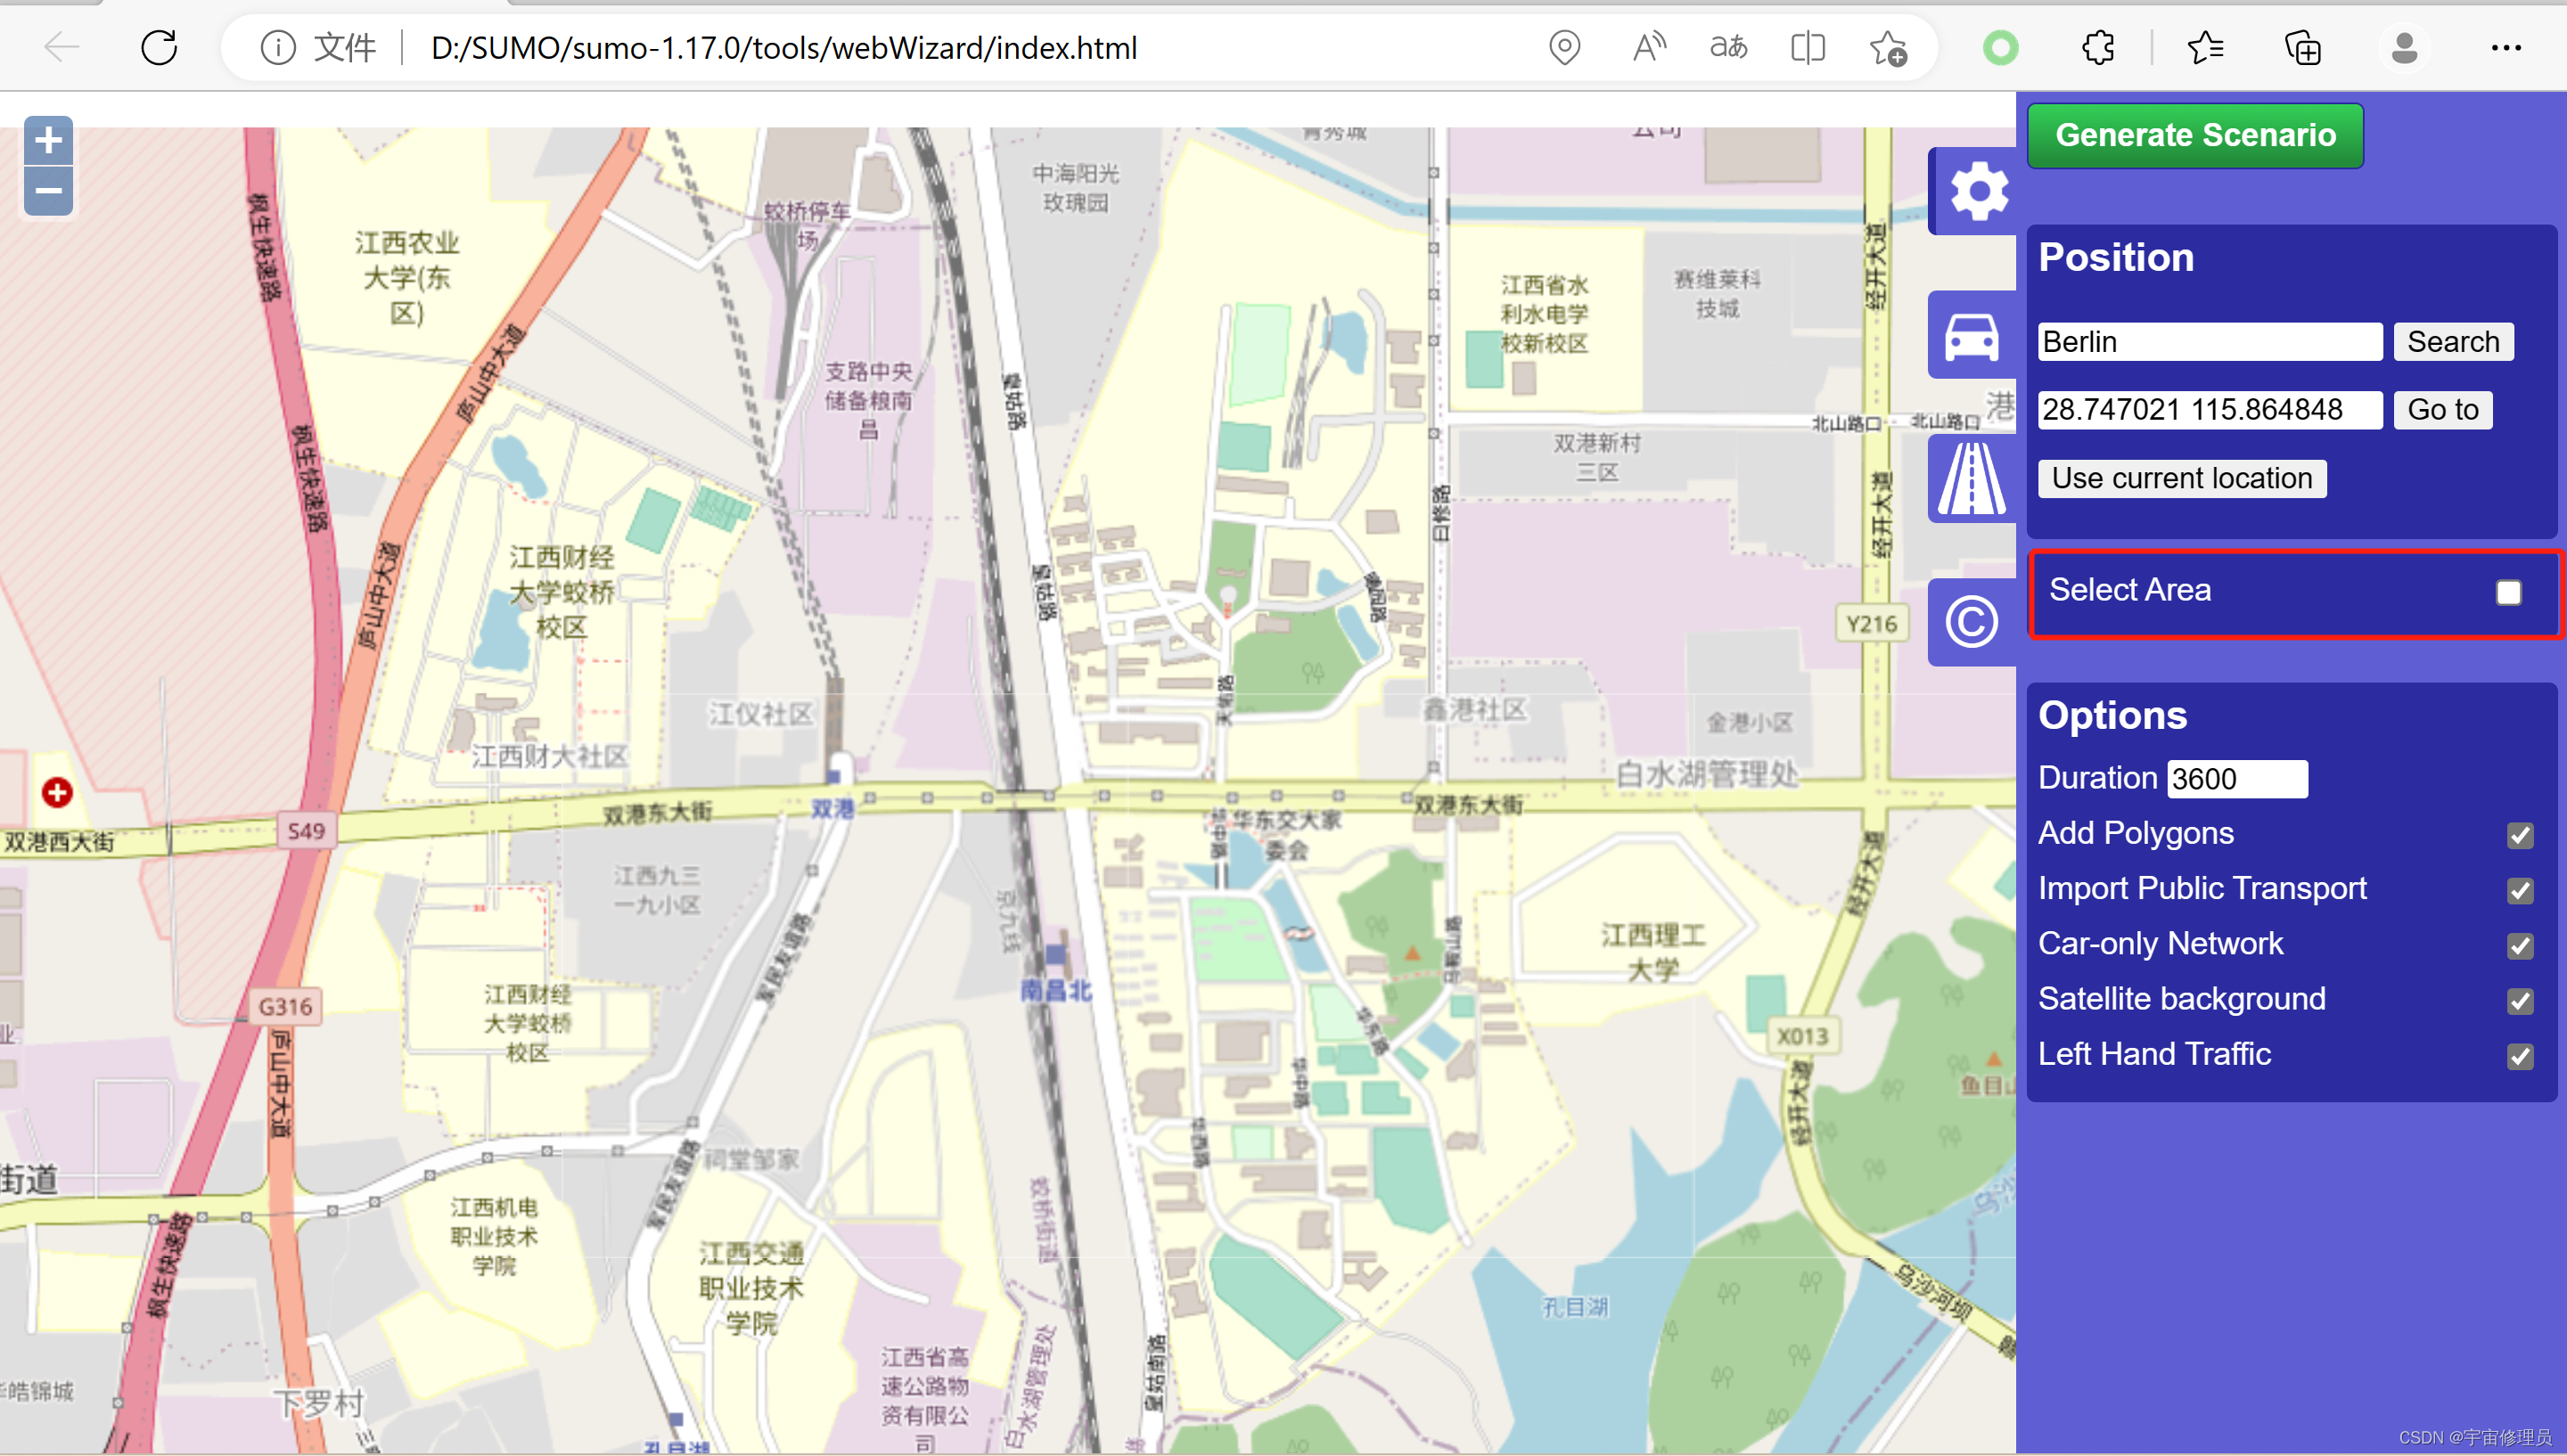Zoom out the map with minus
This screenshot has width=2567, height=1456.
point(48,191)
